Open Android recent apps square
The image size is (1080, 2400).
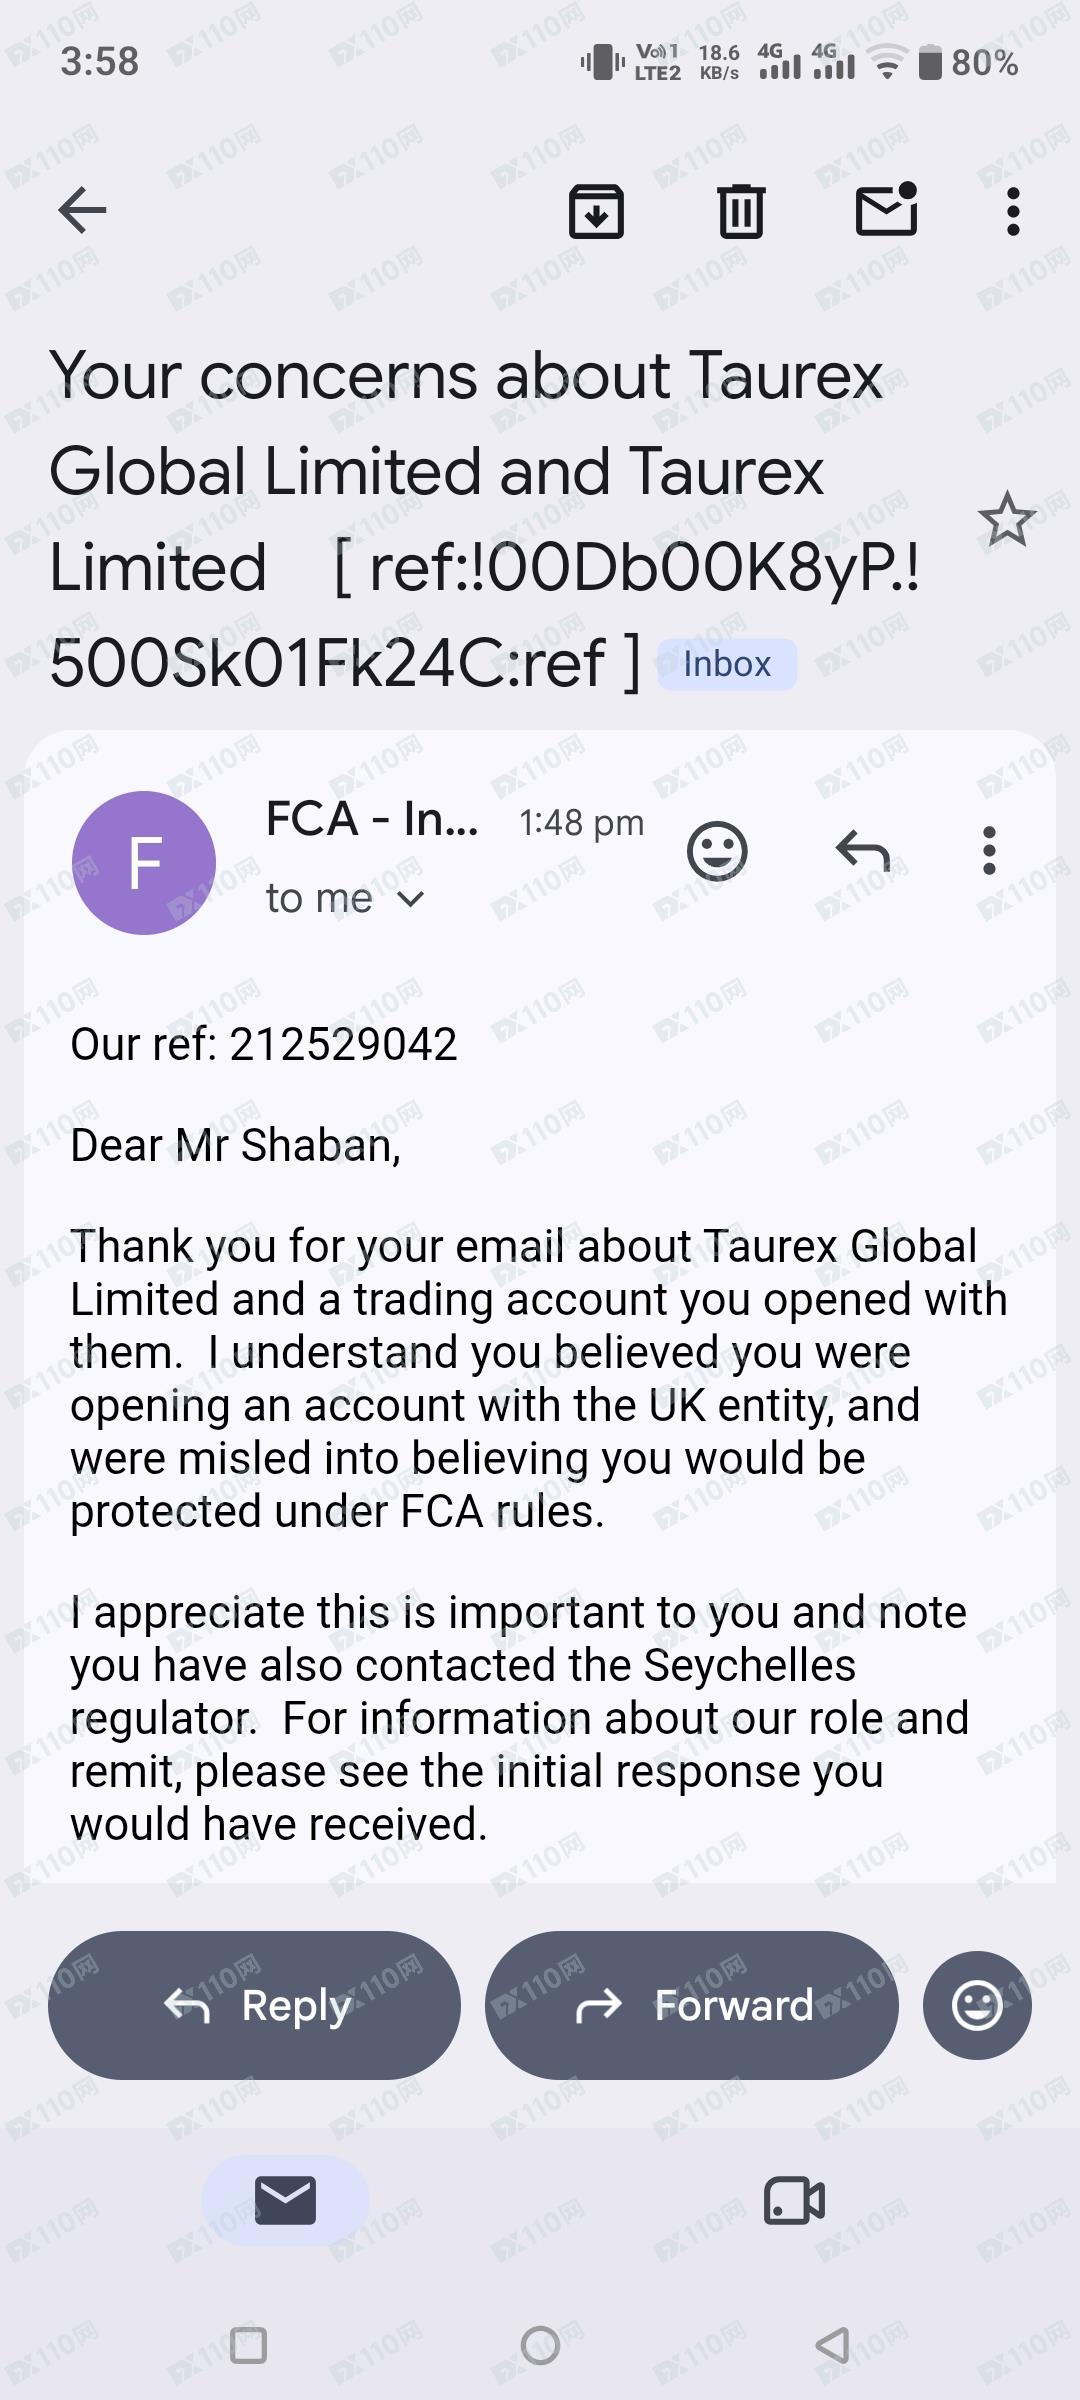click(248, 2345)
